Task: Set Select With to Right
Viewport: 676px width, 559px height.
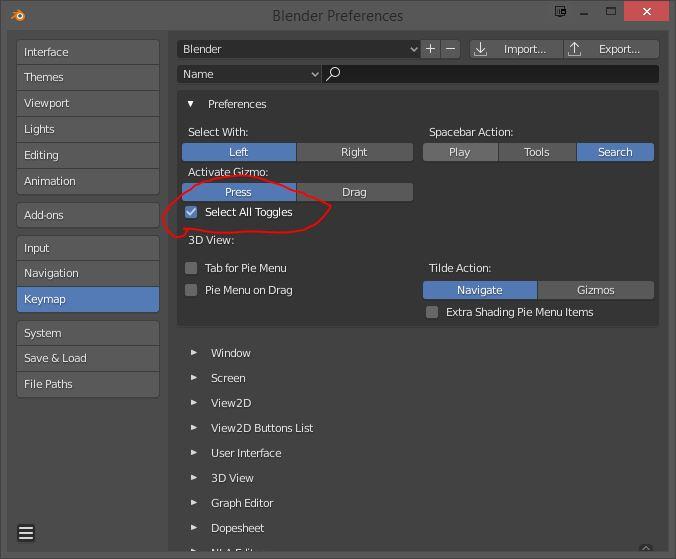Action: coord(354,152)
